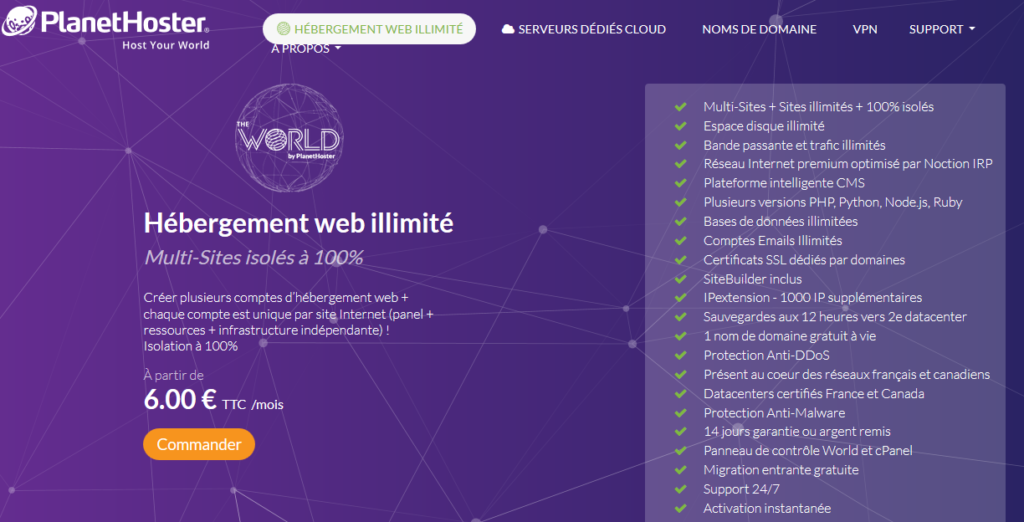Click checkmark beside Certificats SSL dédiés
The image size is (1024, 522).
(x=680, y=260)
